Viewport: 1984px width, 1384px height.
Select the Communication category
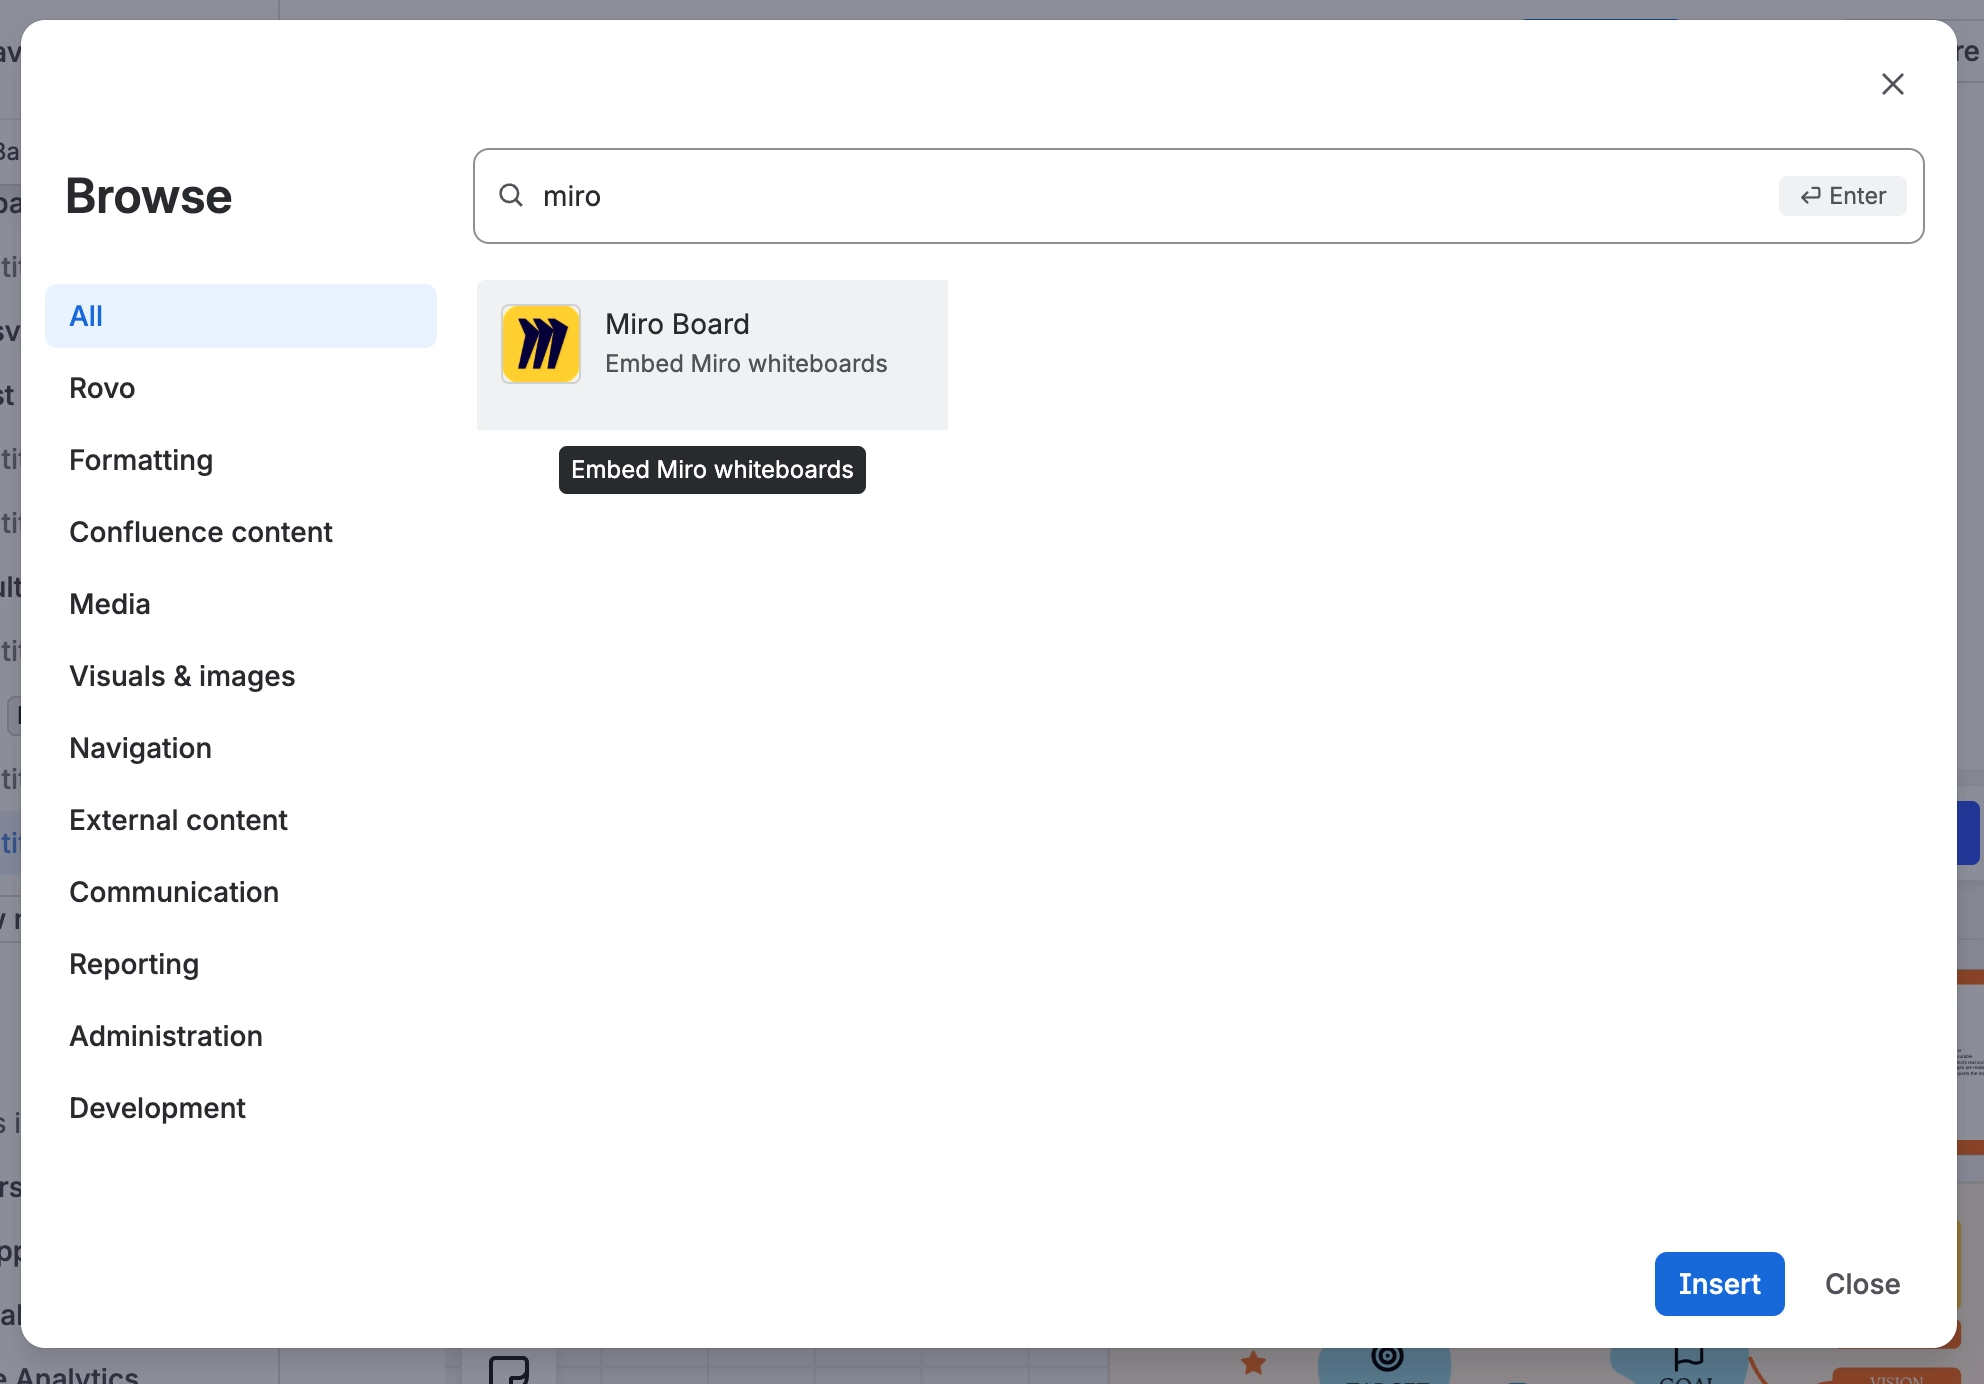pyautogui.click(x=241, y=892)
